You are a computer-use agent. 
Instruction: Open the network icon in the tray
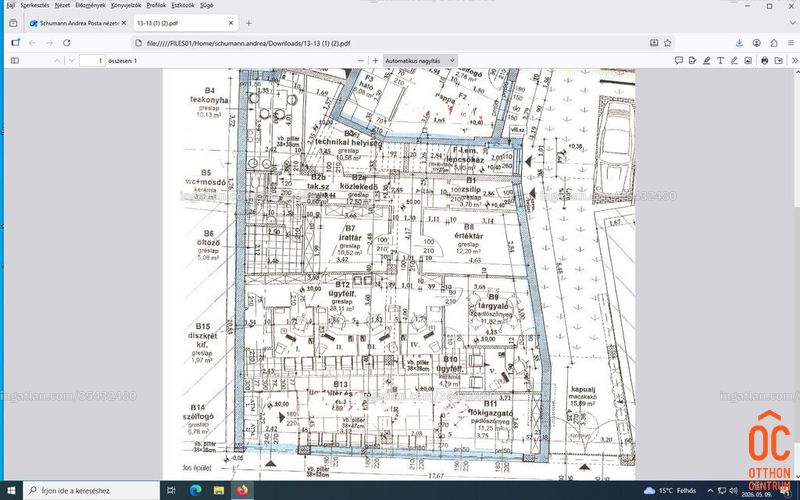coord(722,491)
